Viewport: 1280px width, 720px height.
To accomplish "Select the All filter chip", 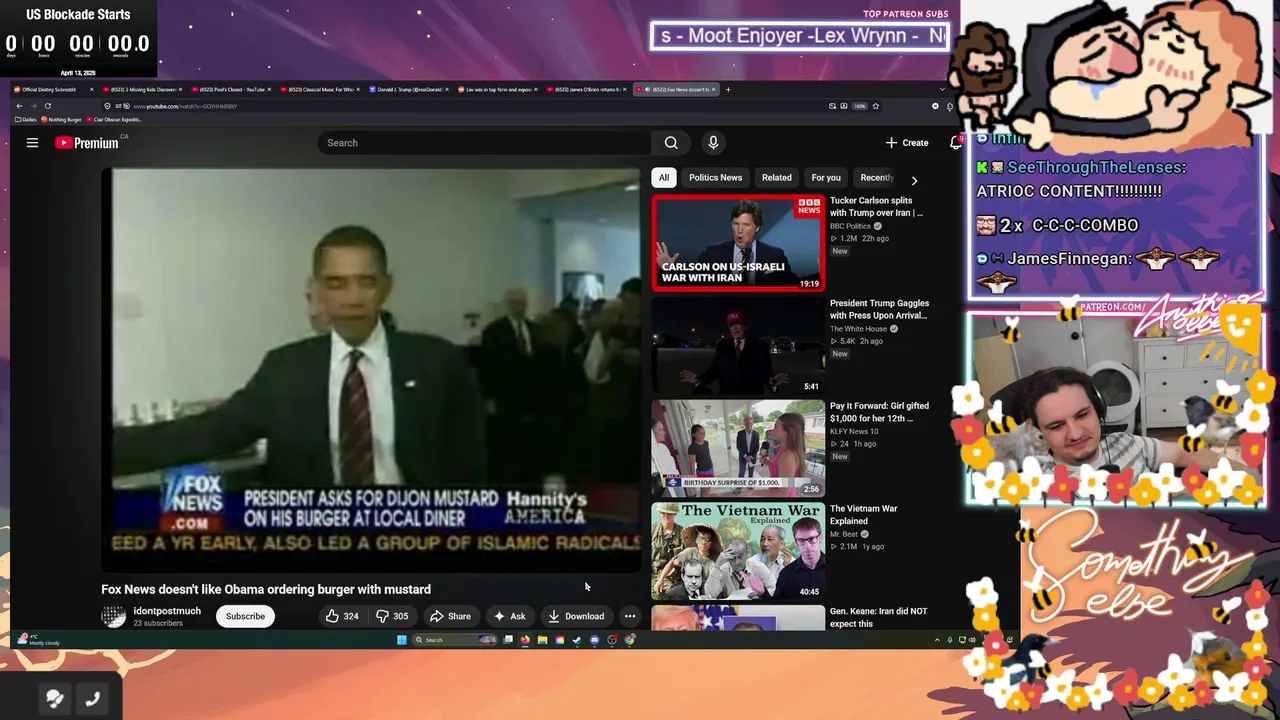I will (663, 178).
